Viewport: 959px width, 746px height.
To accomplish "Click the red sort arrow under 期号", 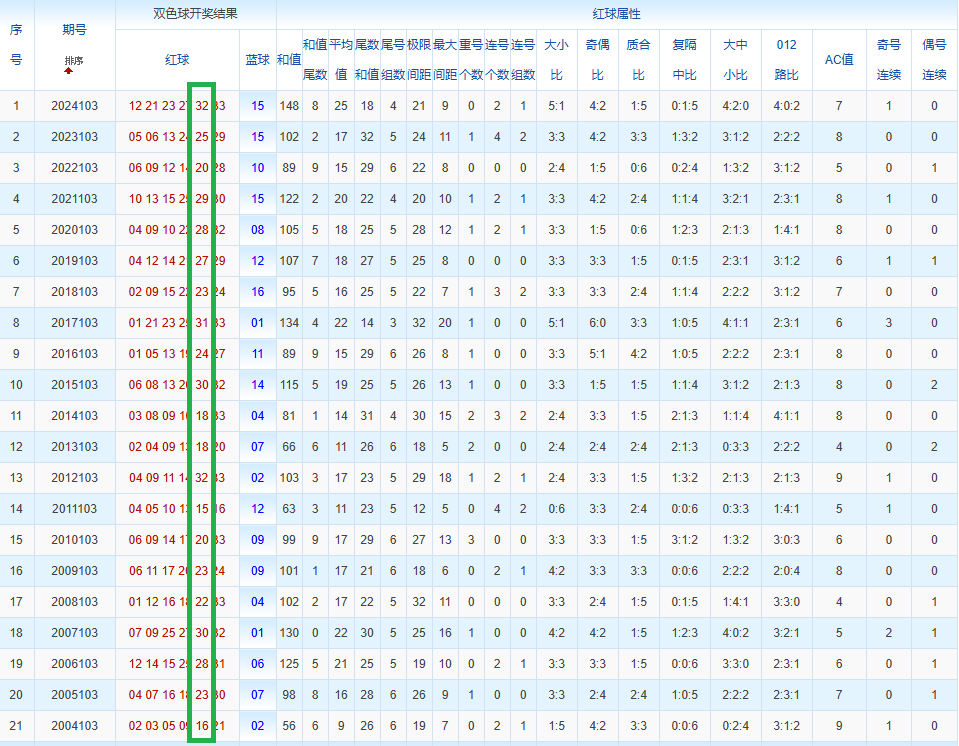I will [x=68, y=71].
